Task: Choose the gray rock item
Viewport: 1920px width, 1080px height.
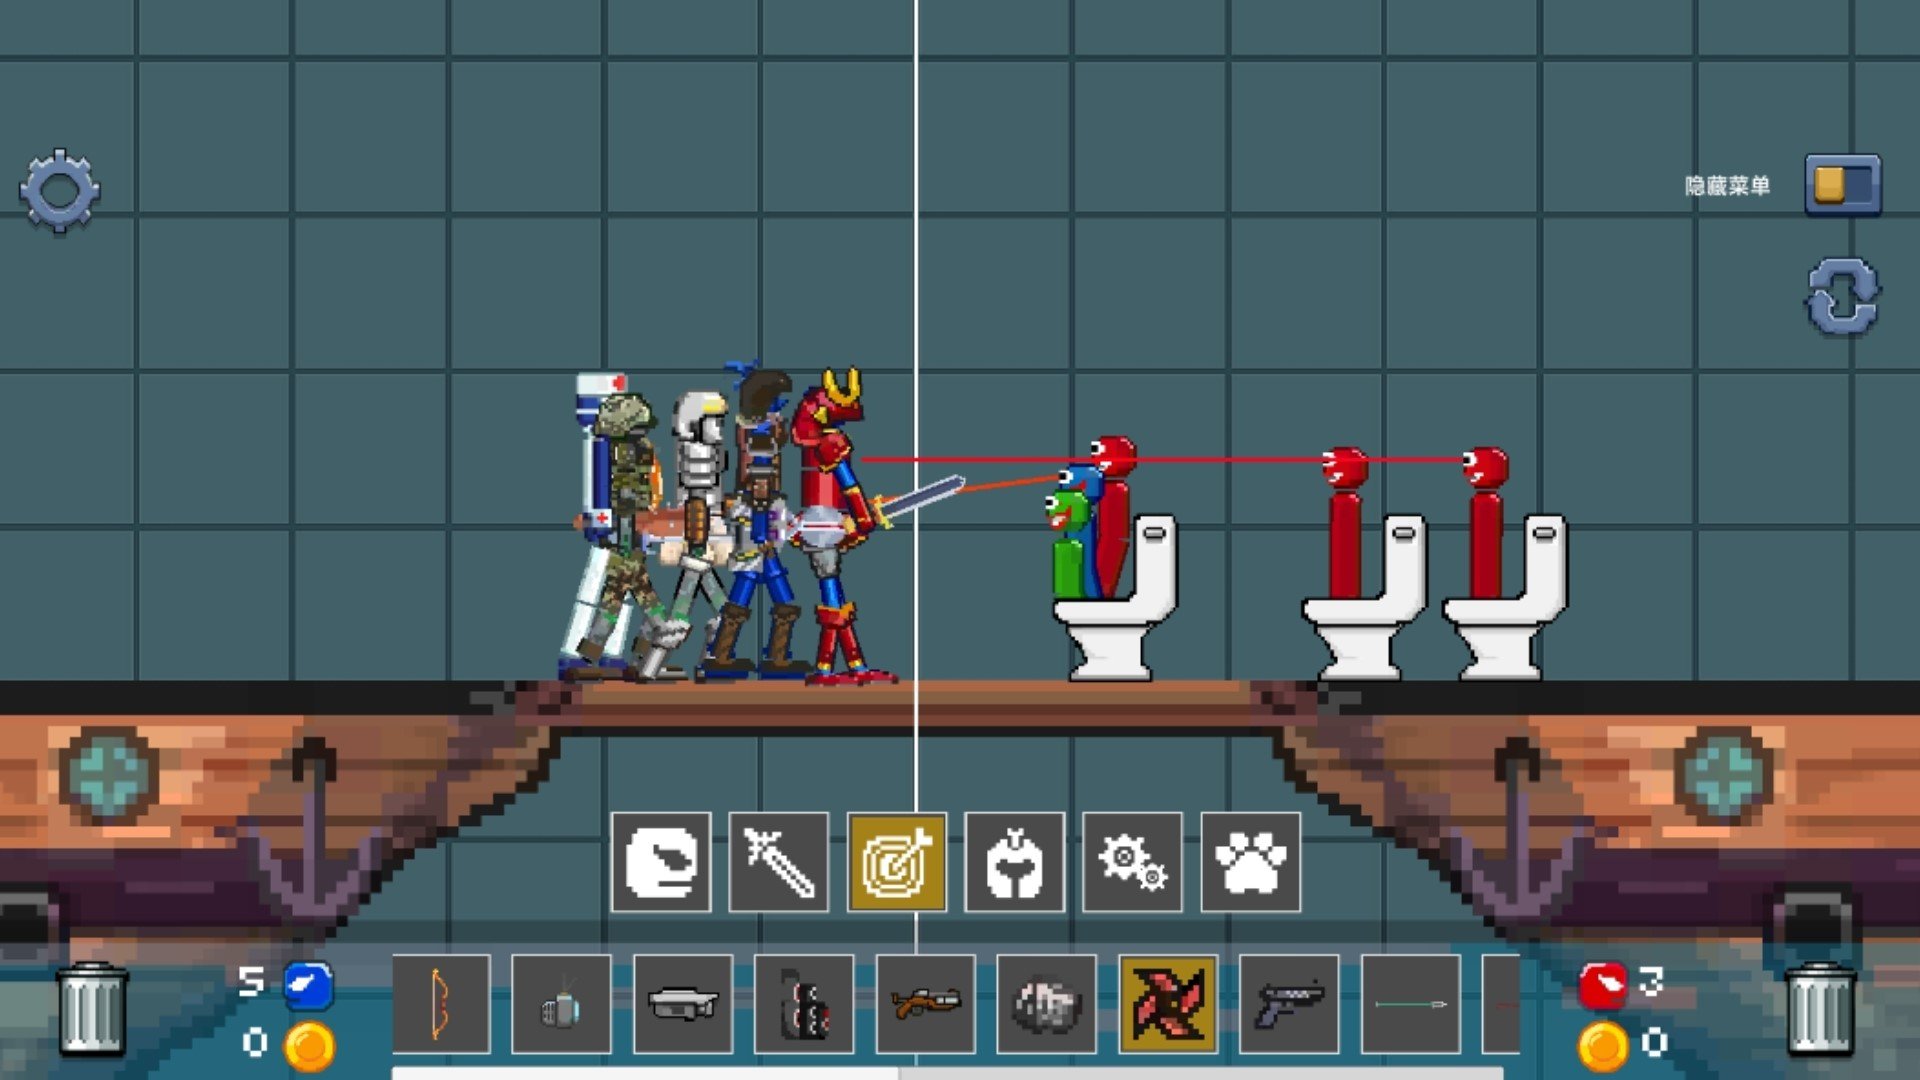Action: point(1046,1003)
